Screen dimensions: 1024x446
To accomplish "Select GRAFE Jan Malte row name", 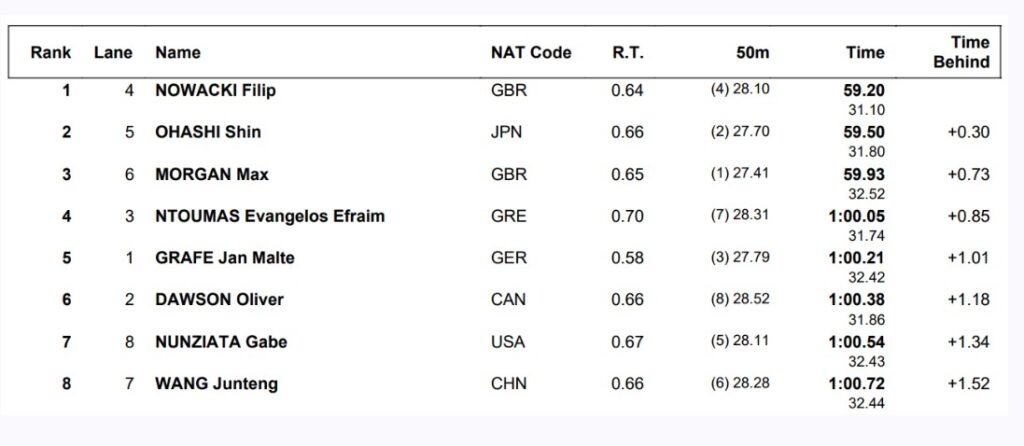I will pyautogui.click(x=225, y=258).
